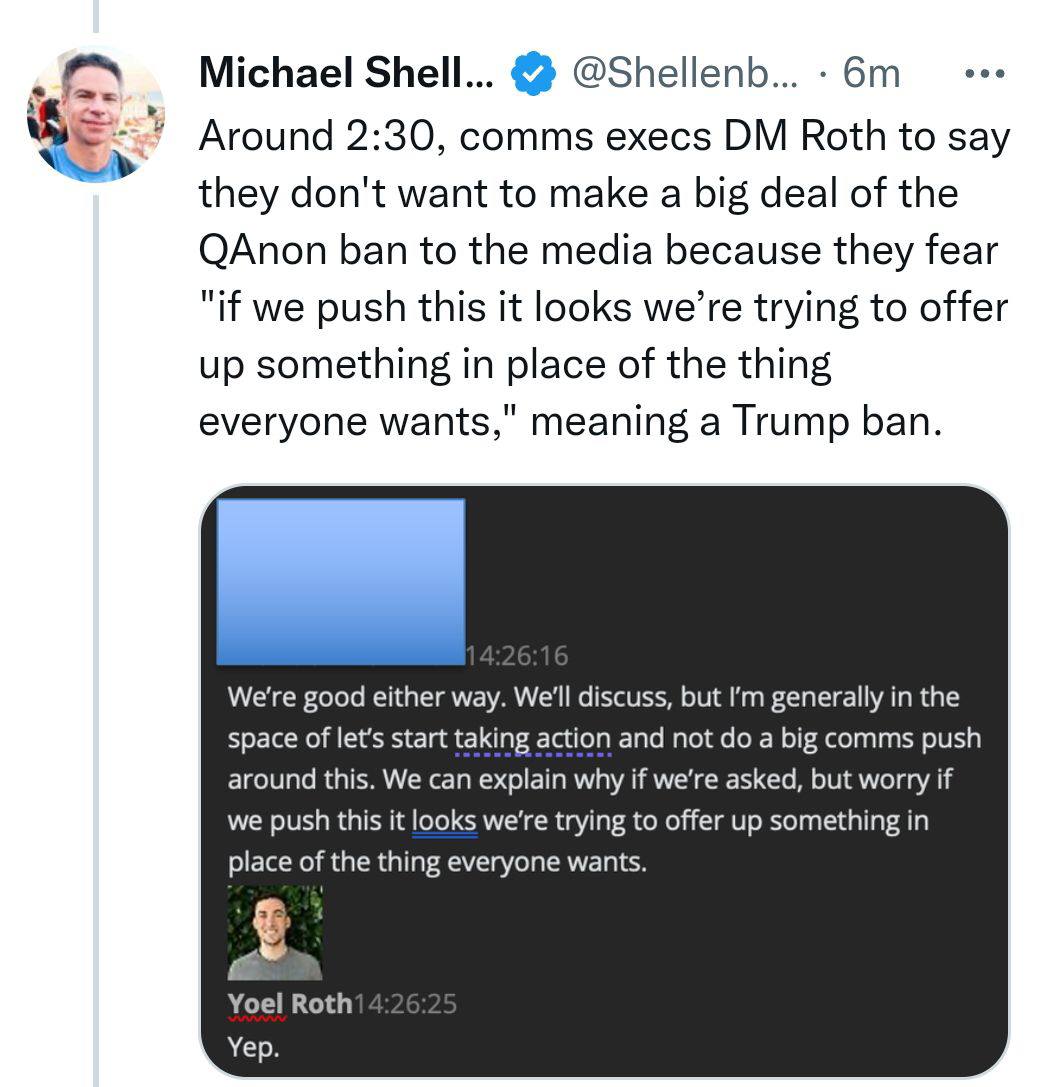This screenshot has height=1087, width=1059.
Task: Click the dotted-underlined "taking action" phrase
Action: coord(533,739)
